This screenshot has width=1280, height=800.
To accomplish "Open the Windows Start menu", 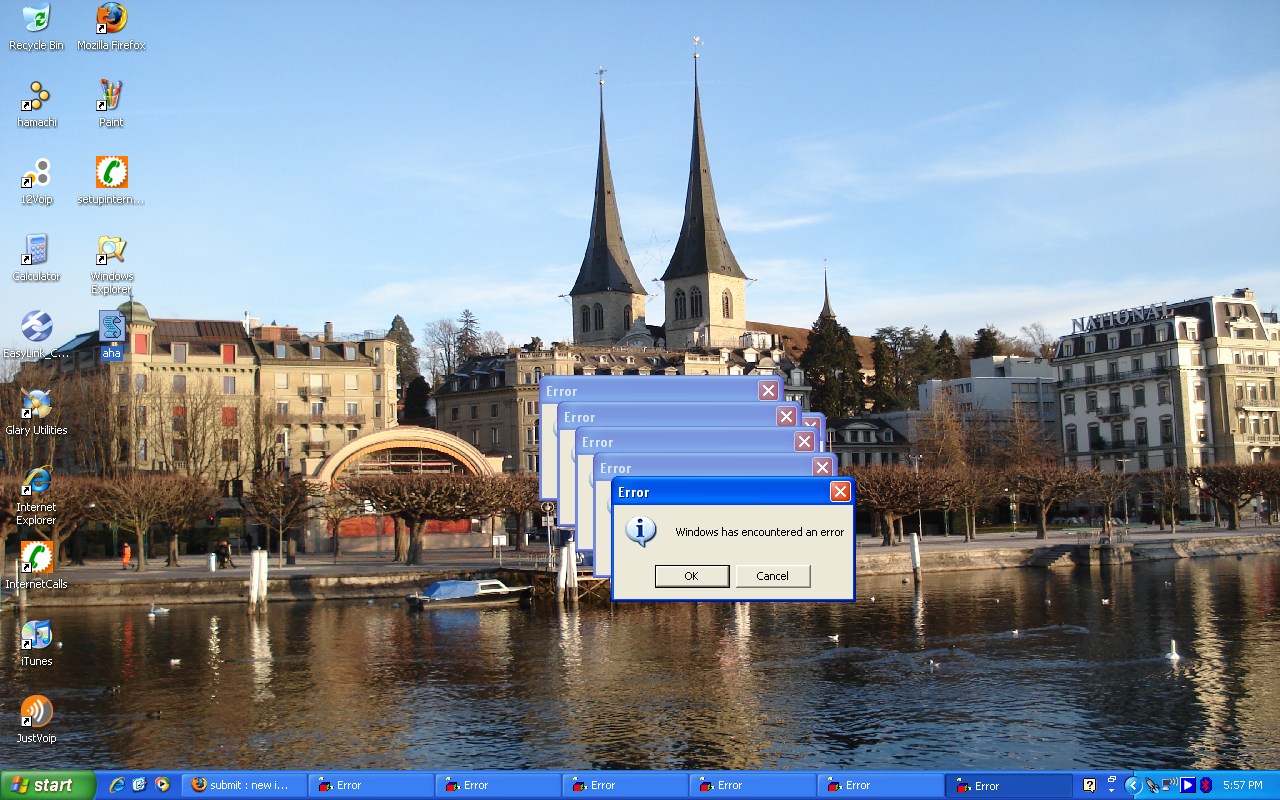I will [x=48, y=785].
